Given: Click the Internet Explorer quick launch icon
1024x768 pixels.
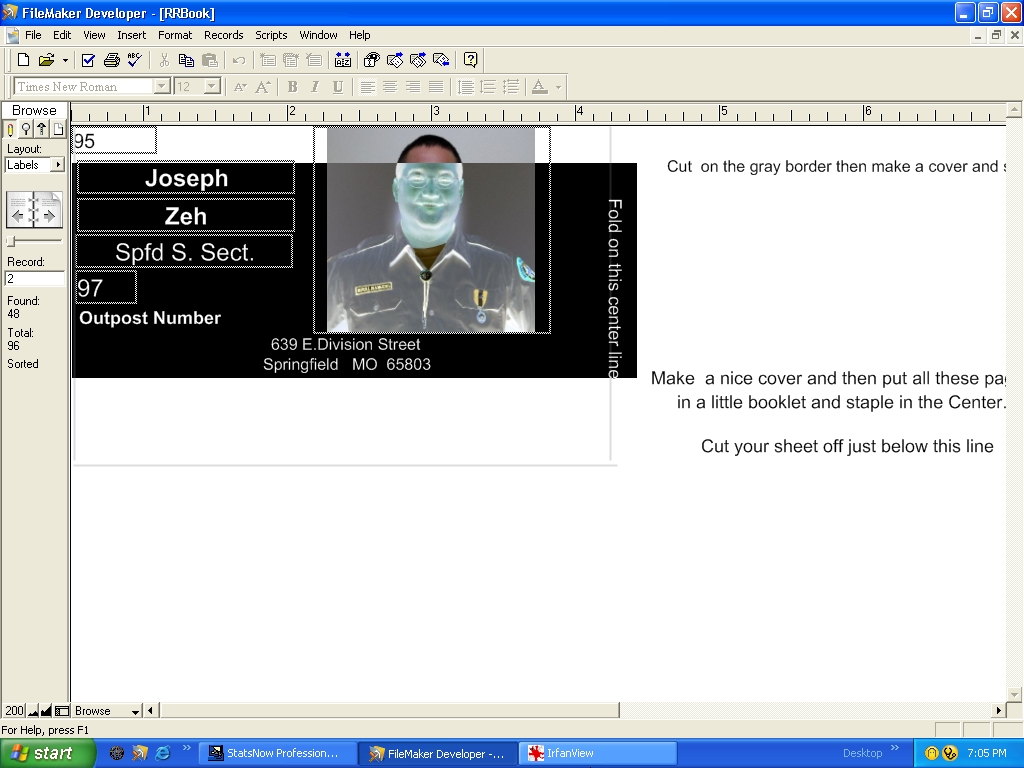Looking at the screenshot, I should [163, 754].
